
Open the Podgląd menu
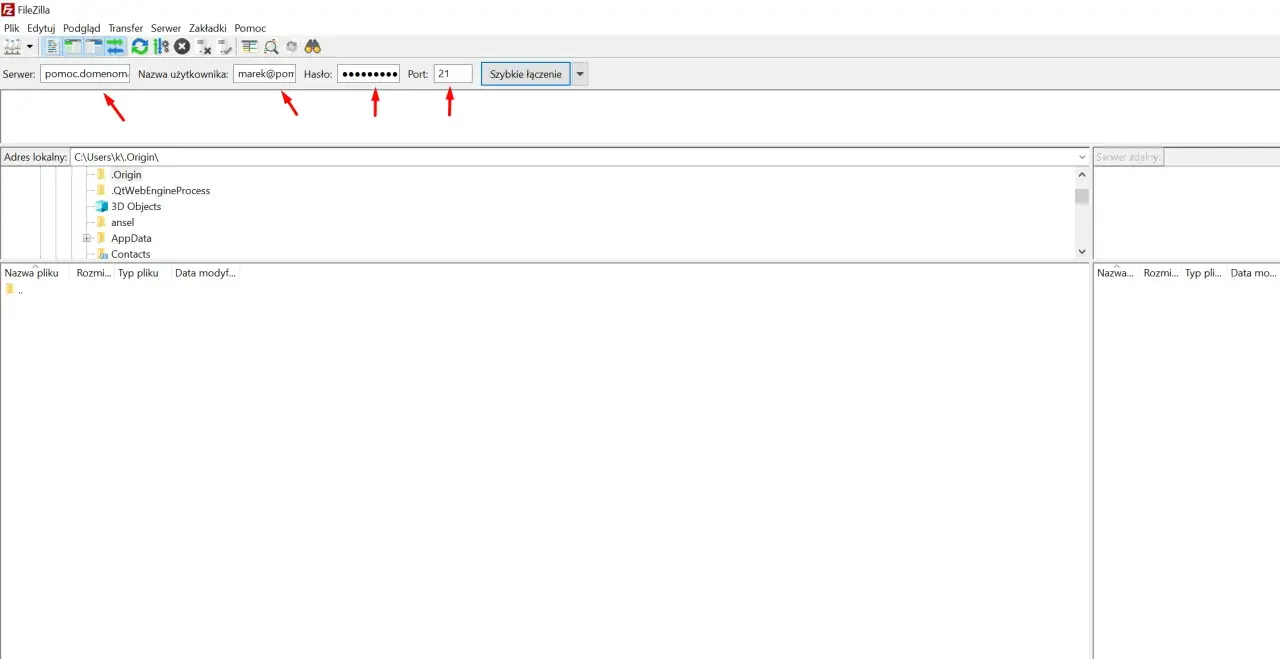(82, 28)
